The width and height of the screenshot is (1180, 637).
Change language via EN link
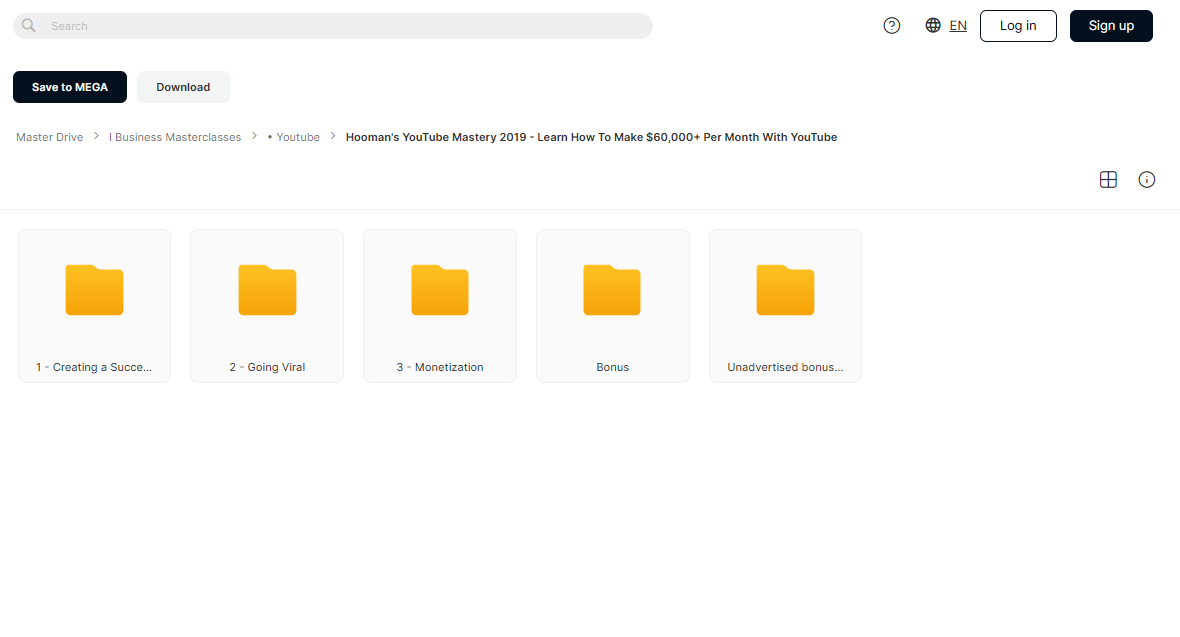[x=958, y=26]
